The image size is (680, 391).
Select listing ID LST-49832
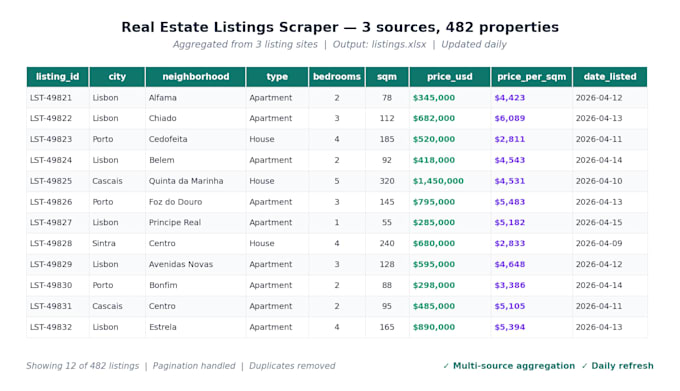[51, 326]
